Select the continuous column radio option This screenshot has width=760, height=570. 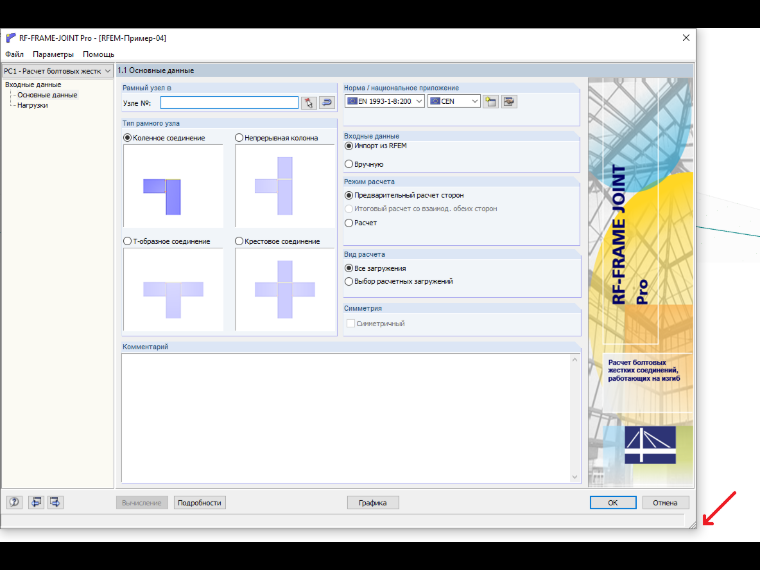pyautogui.click(x=239, y=138)
